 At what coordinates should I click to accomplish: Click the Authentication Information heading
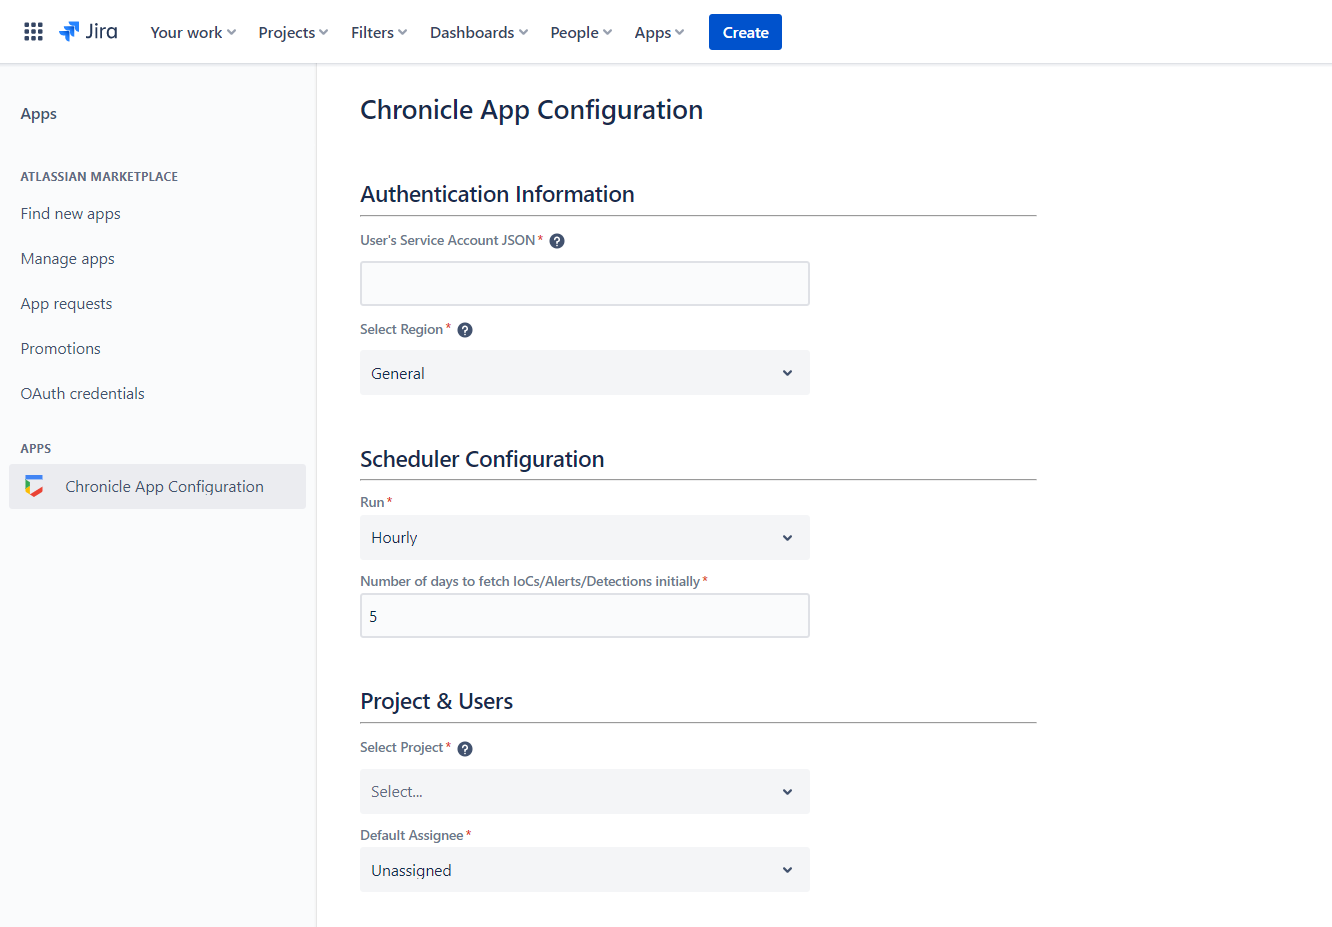497,194
